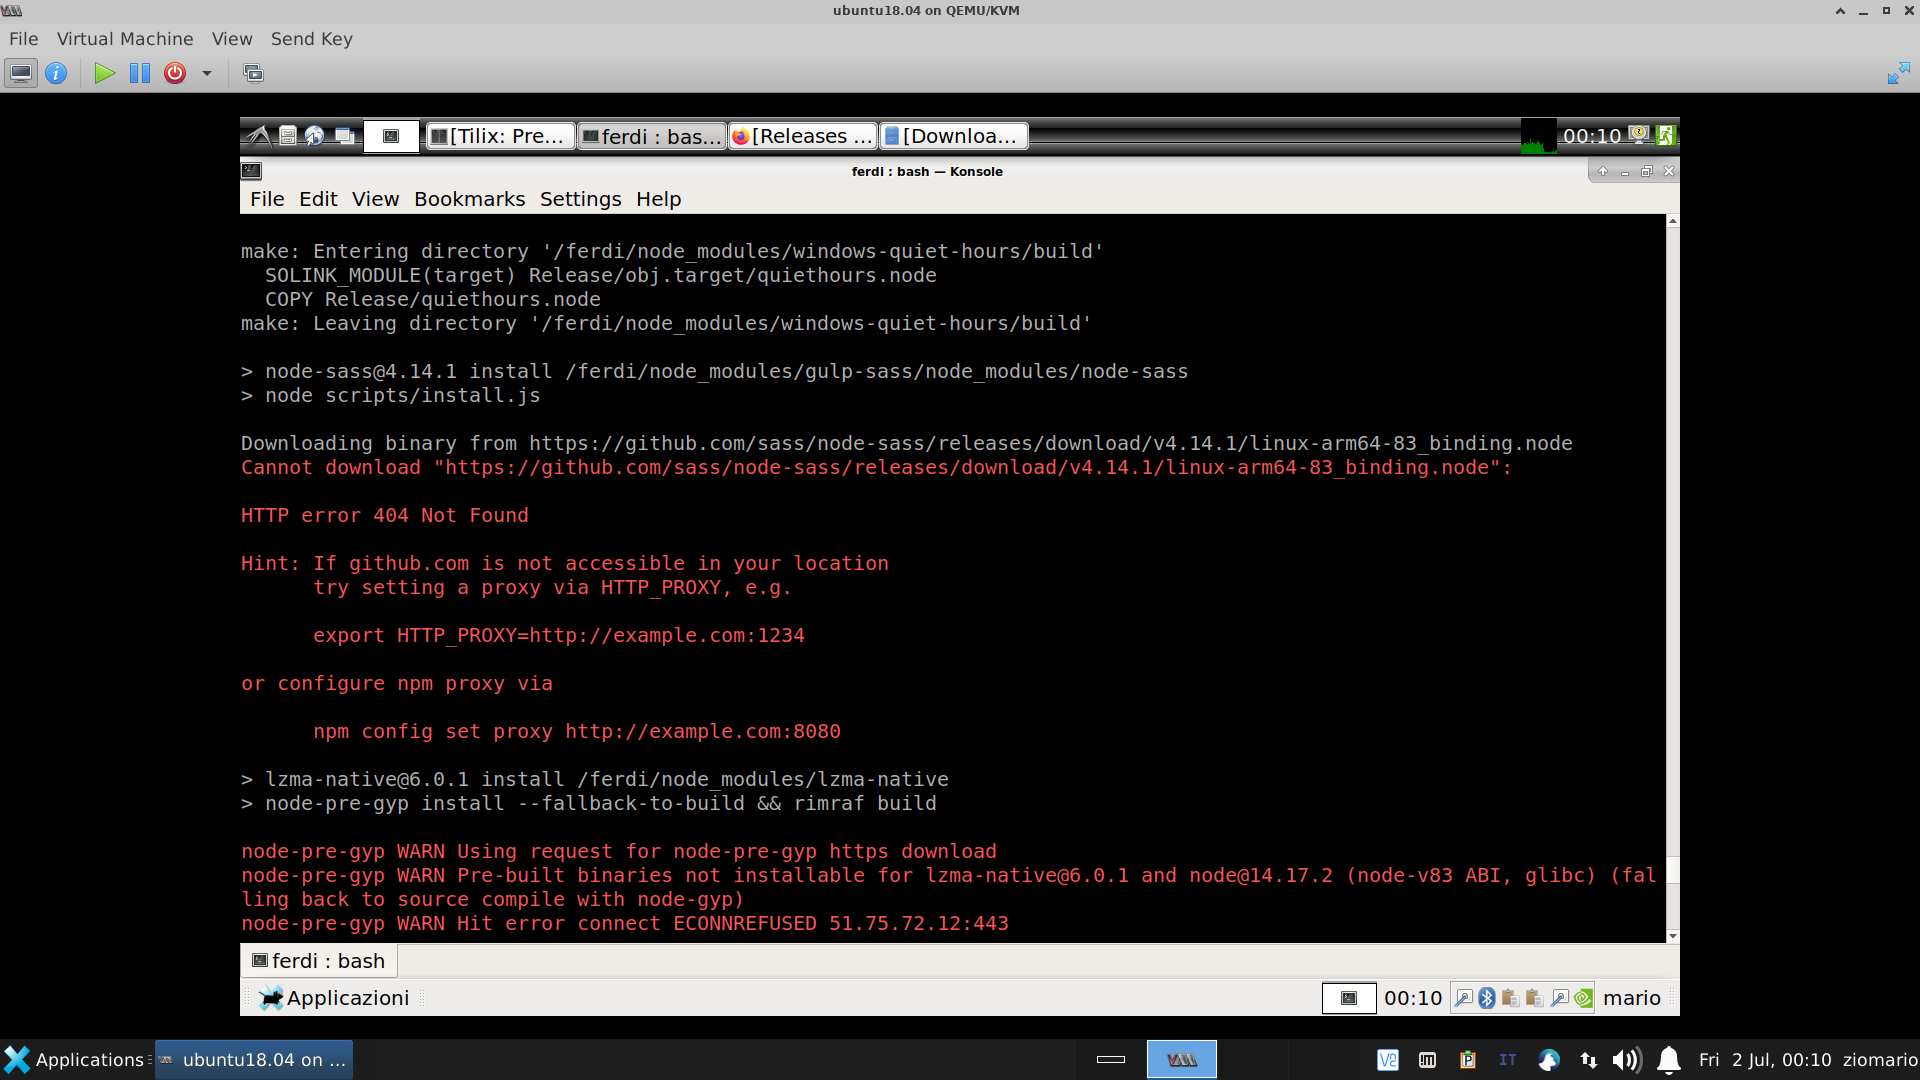Pause the virtual machine

(x=140, y=73)
